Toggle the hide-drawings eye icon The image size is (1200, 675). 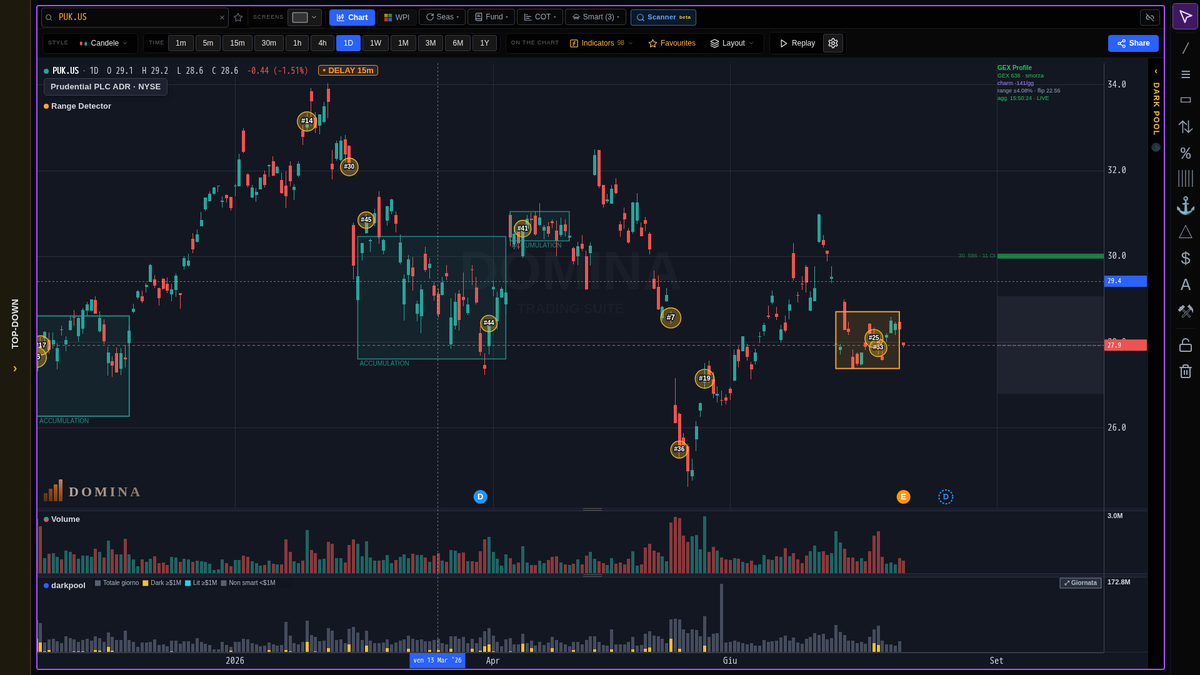(1149, 17)
